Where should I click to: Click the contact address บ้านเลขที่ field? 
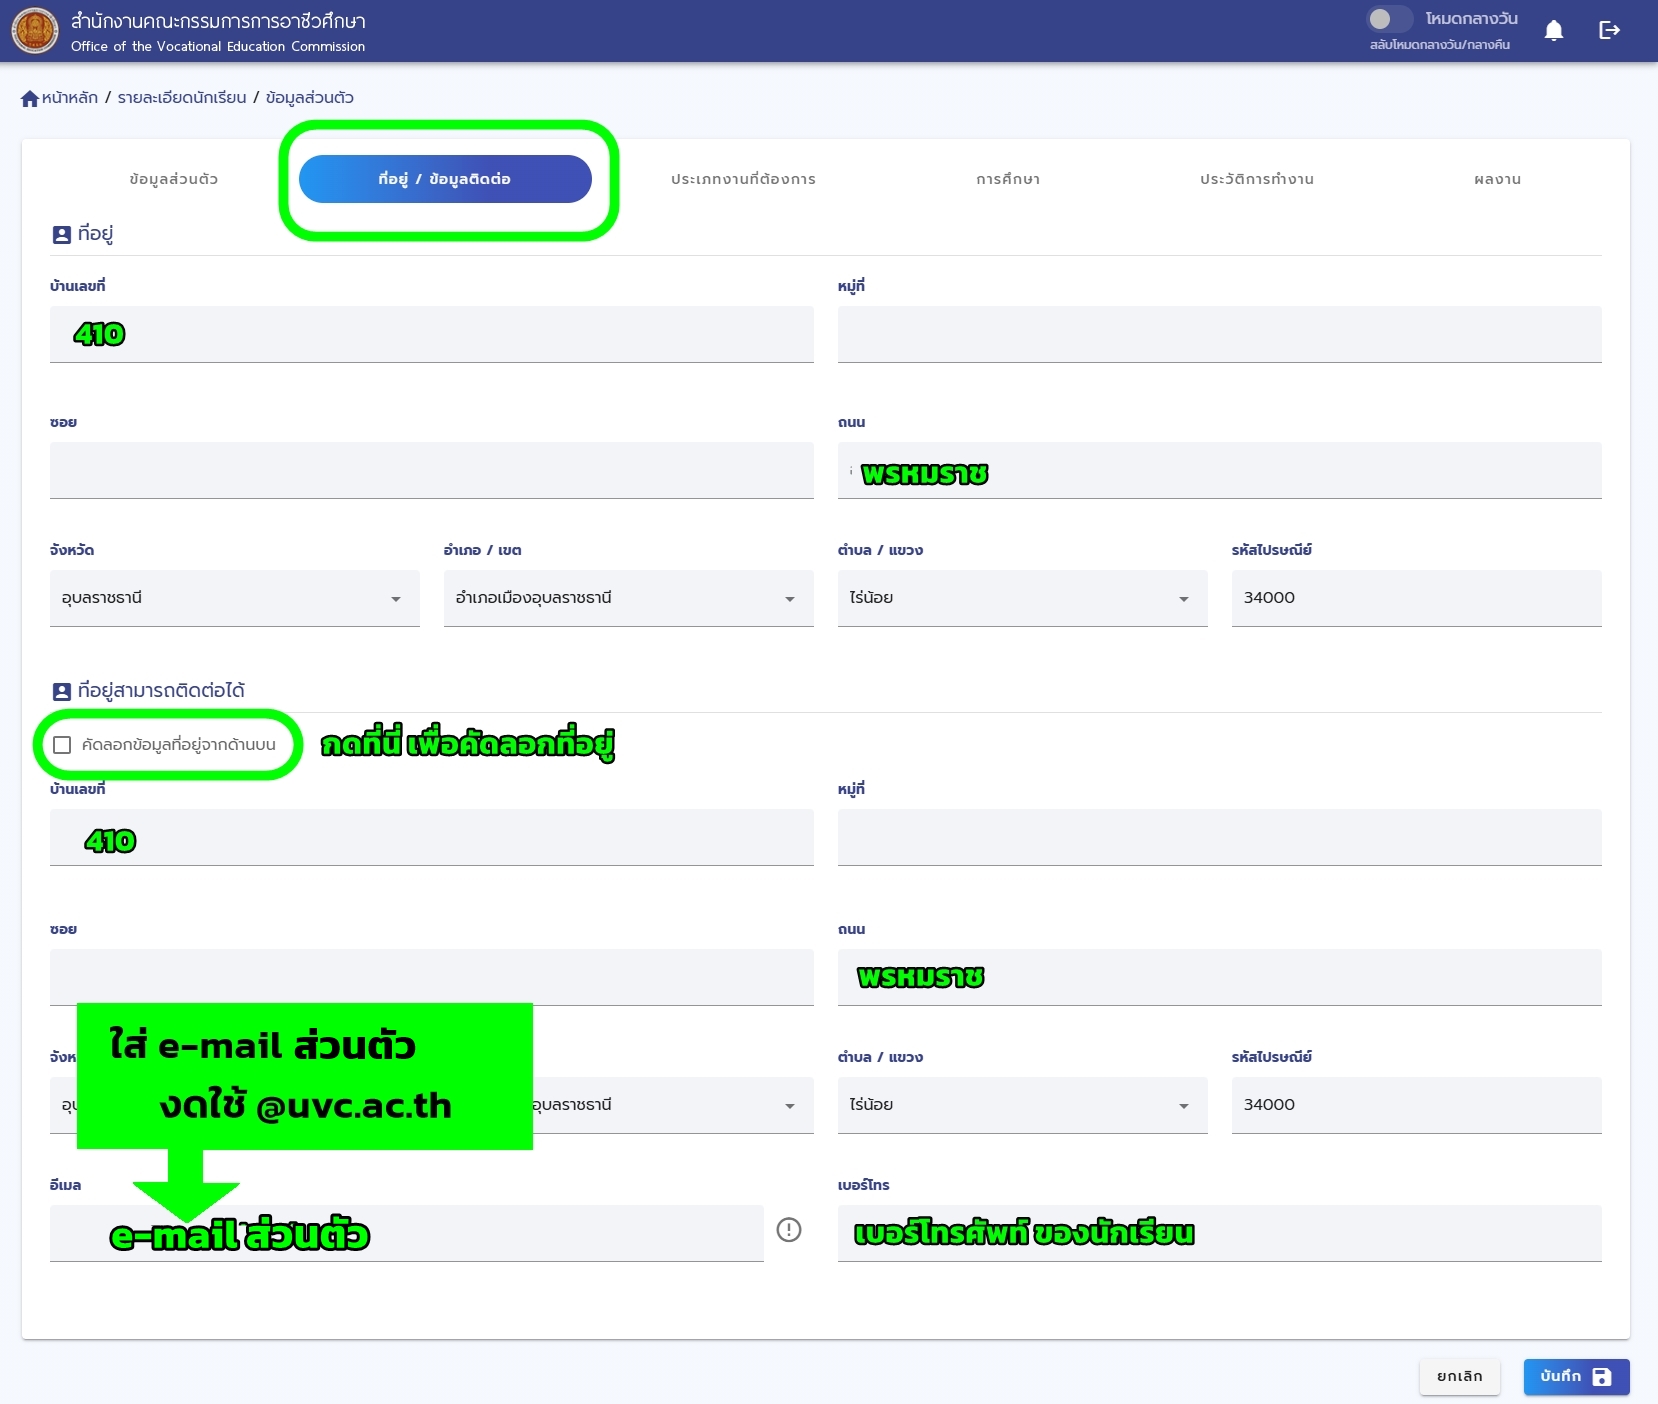point(432,837)
